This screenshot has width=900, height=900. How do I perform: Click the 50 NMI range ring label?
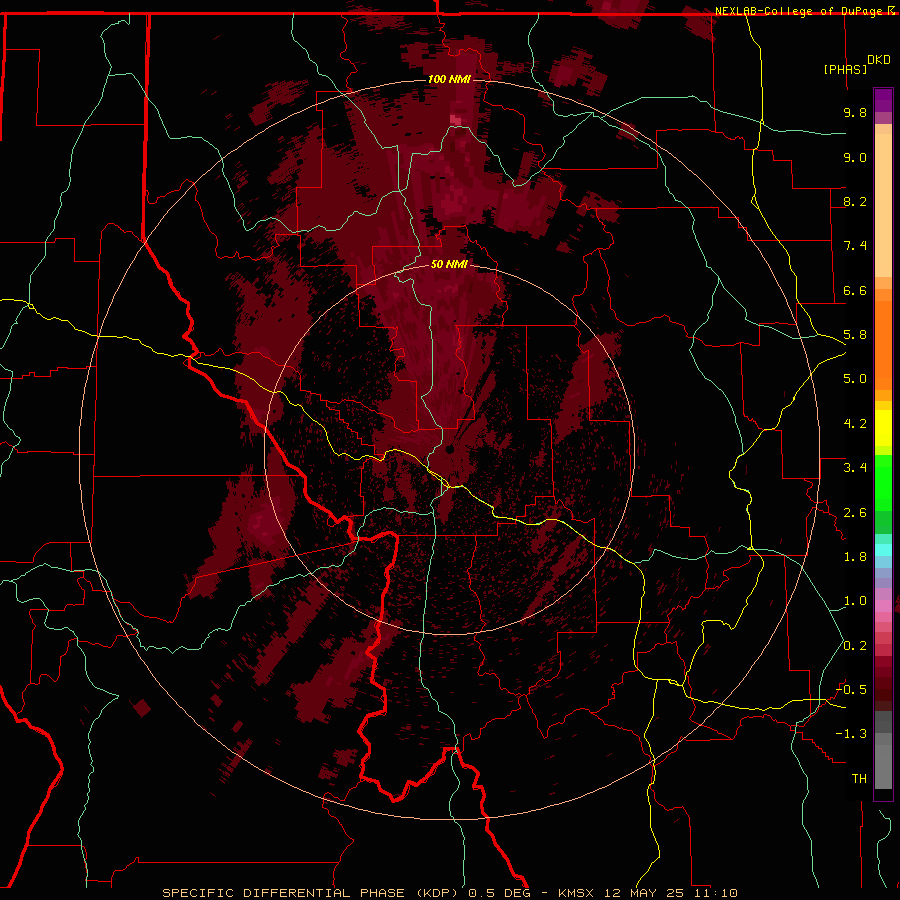[x=449, y=264]
